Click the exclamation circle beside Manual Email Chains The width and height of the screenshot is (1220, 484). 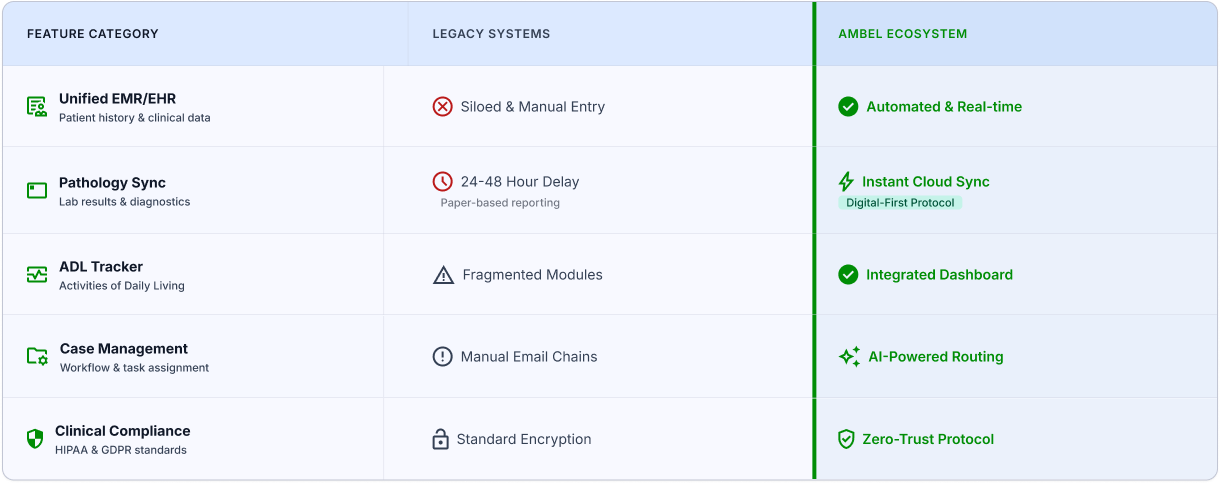[442, 356]
